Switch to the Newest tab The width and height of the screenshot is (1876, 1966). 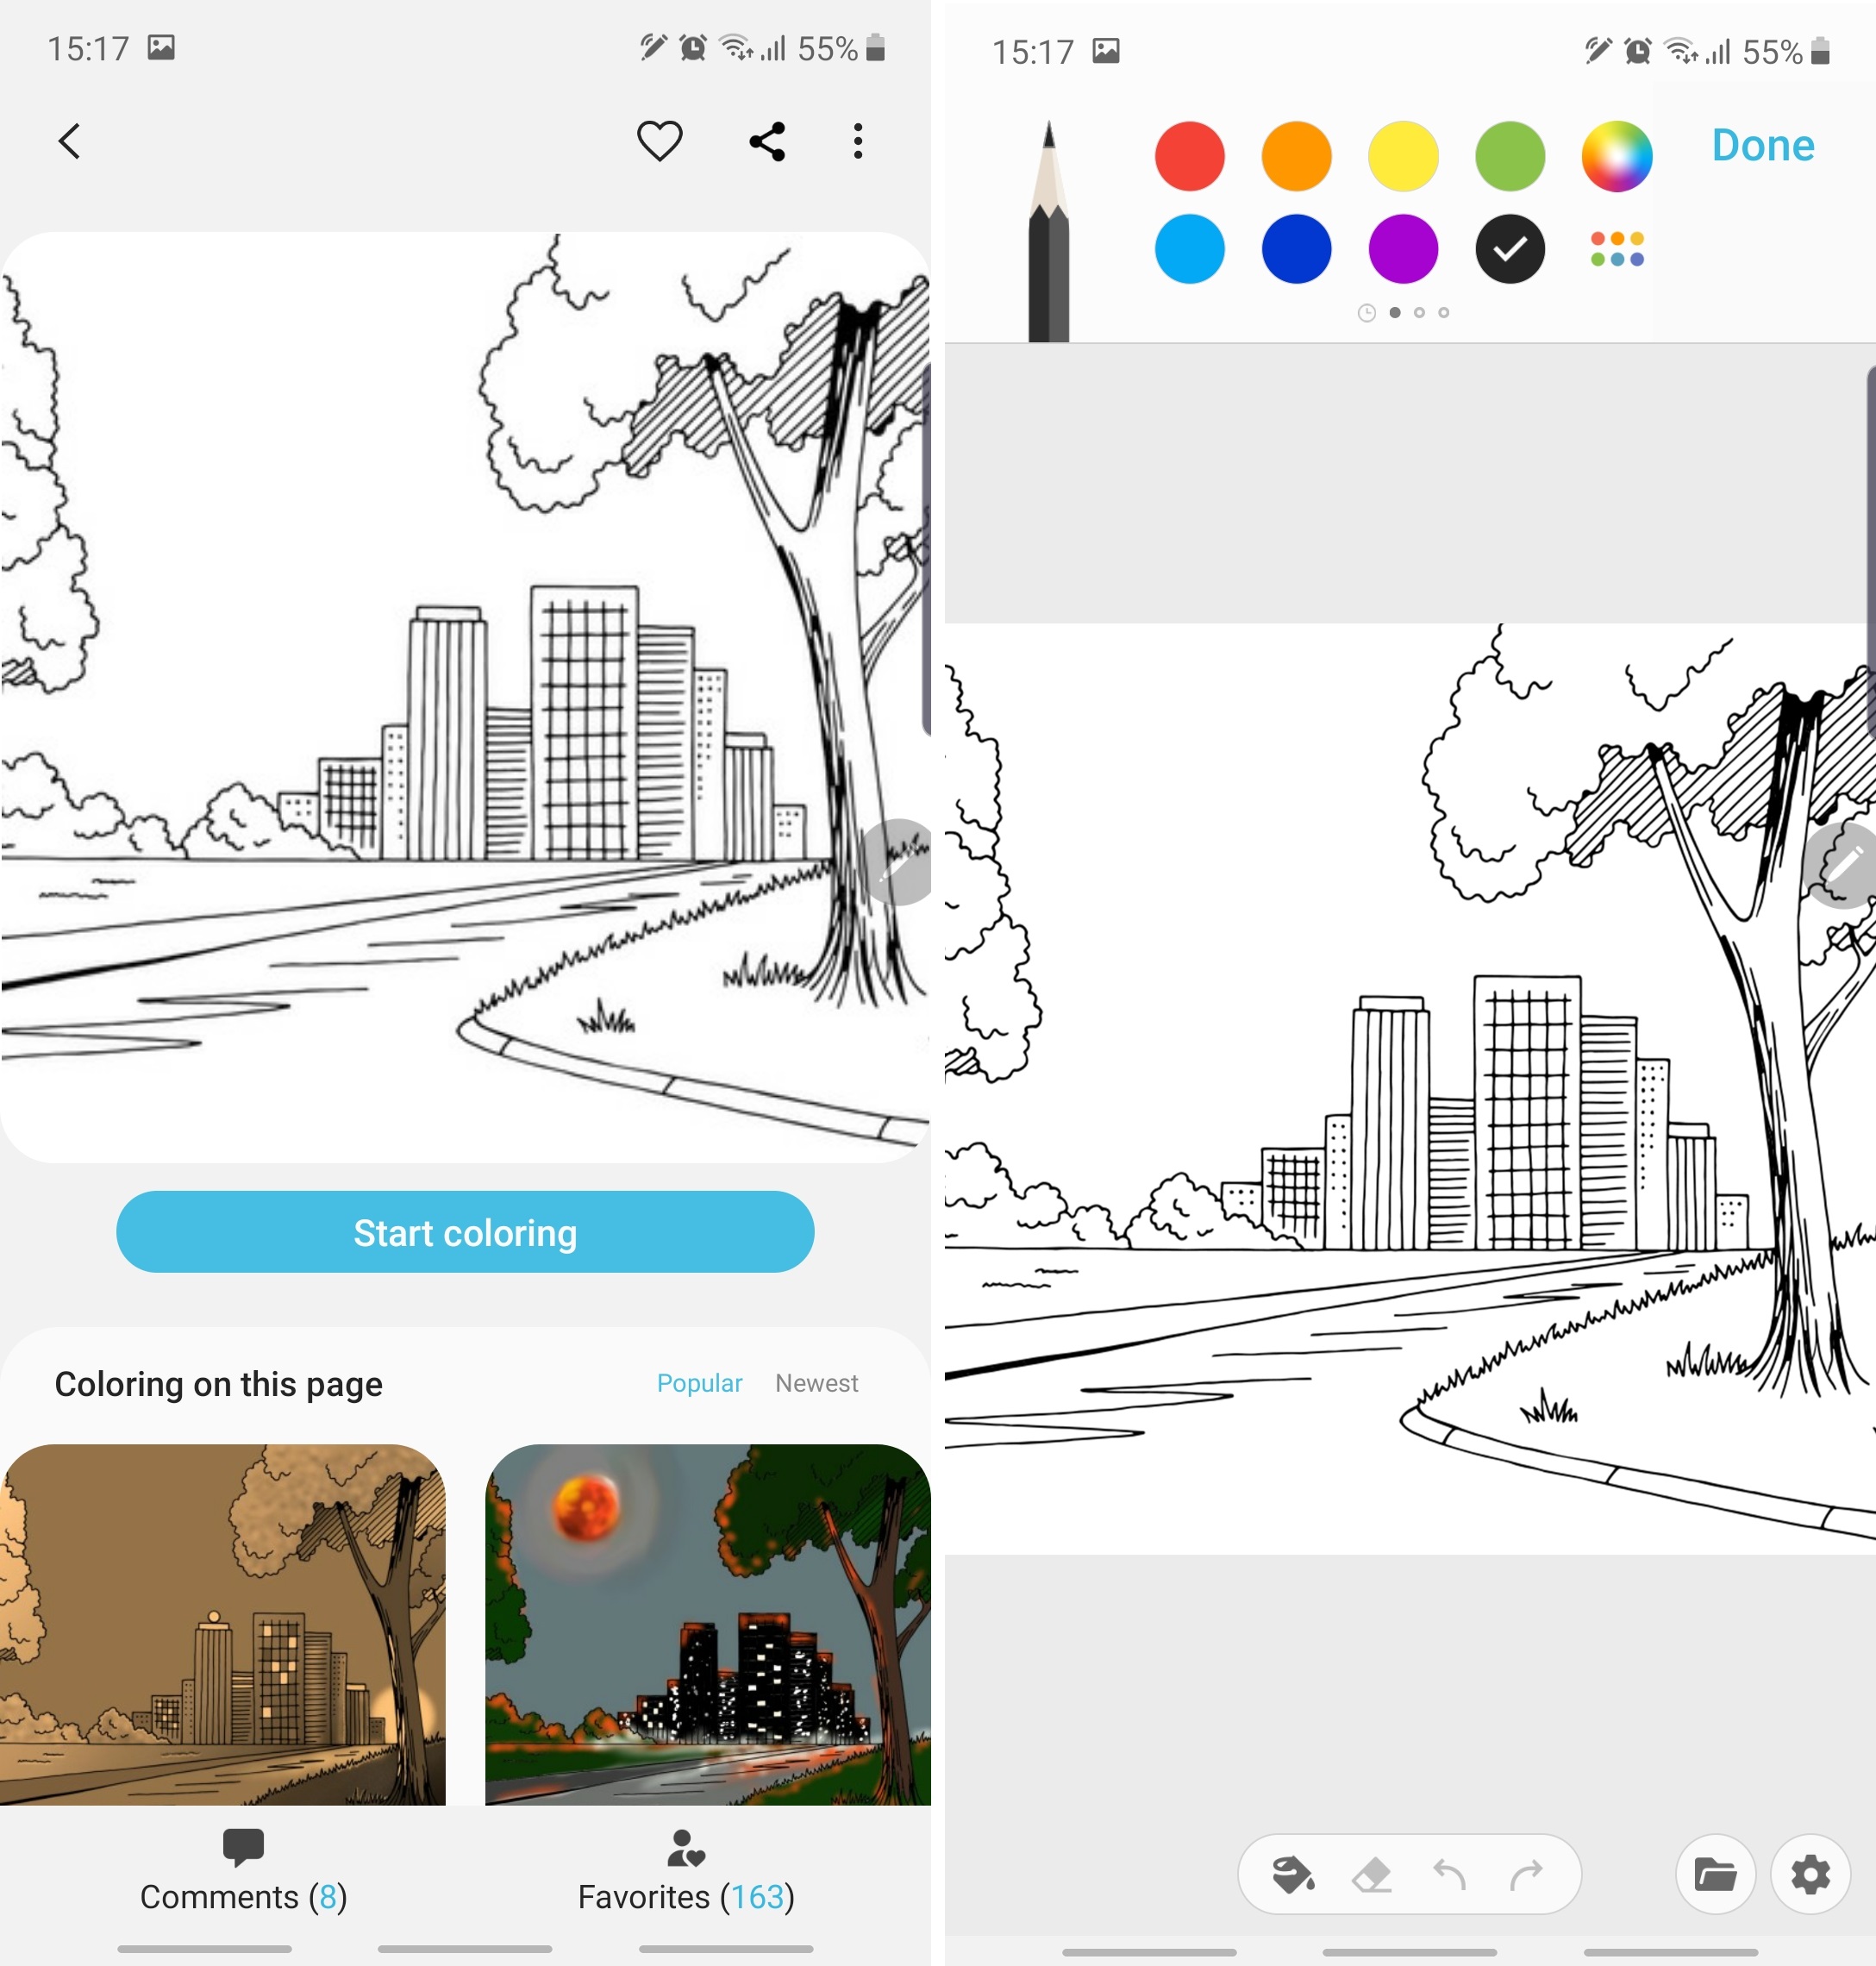[816, 1383]
